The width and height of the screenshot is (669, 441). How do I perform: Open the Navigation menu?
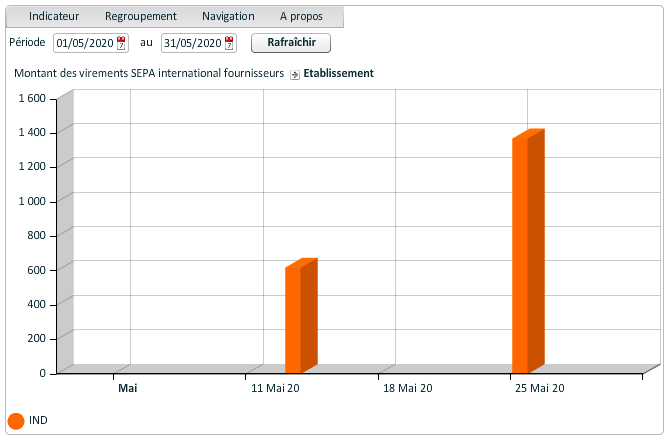pyautogui.click(x=228, y=17)
